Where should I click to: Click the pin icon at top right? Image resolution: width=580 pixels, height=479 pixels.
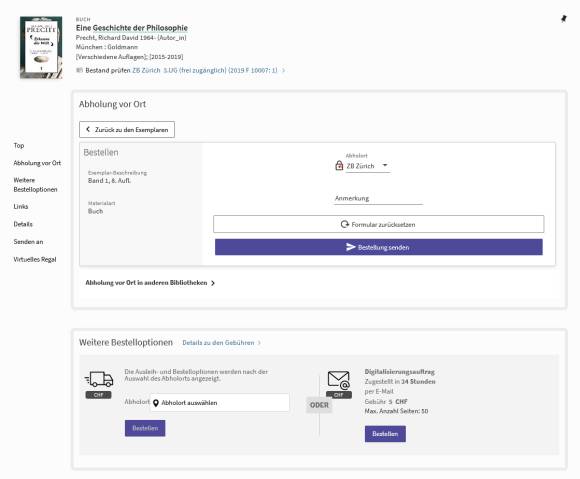tap(563, 18)
